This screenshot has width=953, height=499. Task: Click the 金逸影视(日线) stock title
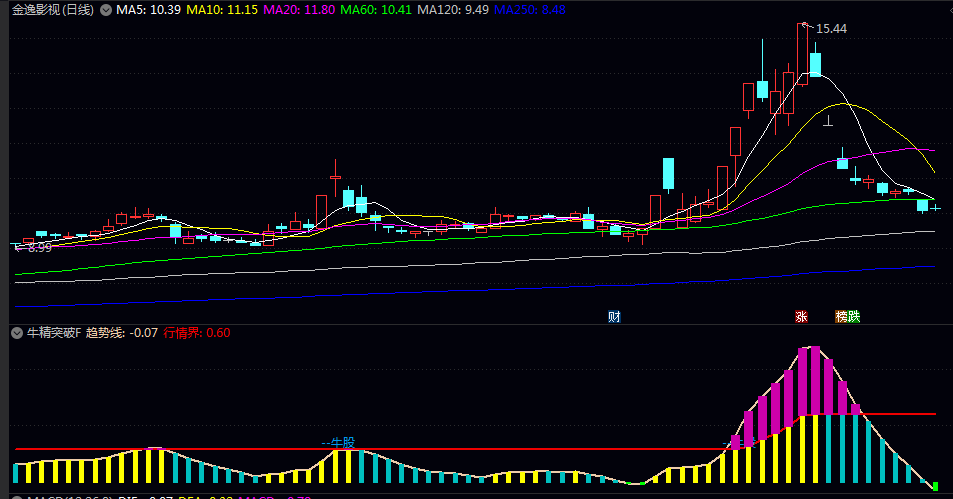54,10
